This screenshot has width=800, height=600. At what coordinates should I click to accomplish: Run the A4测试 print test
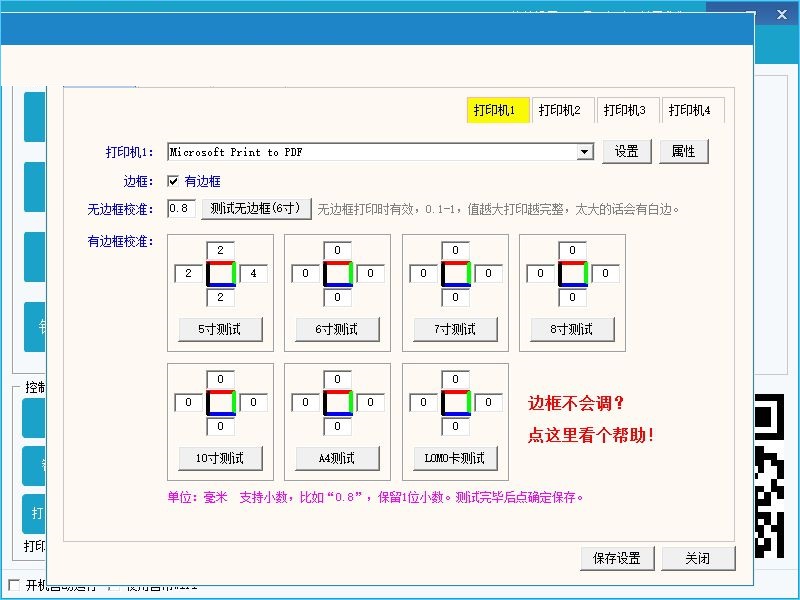click(x=337, y=459)
